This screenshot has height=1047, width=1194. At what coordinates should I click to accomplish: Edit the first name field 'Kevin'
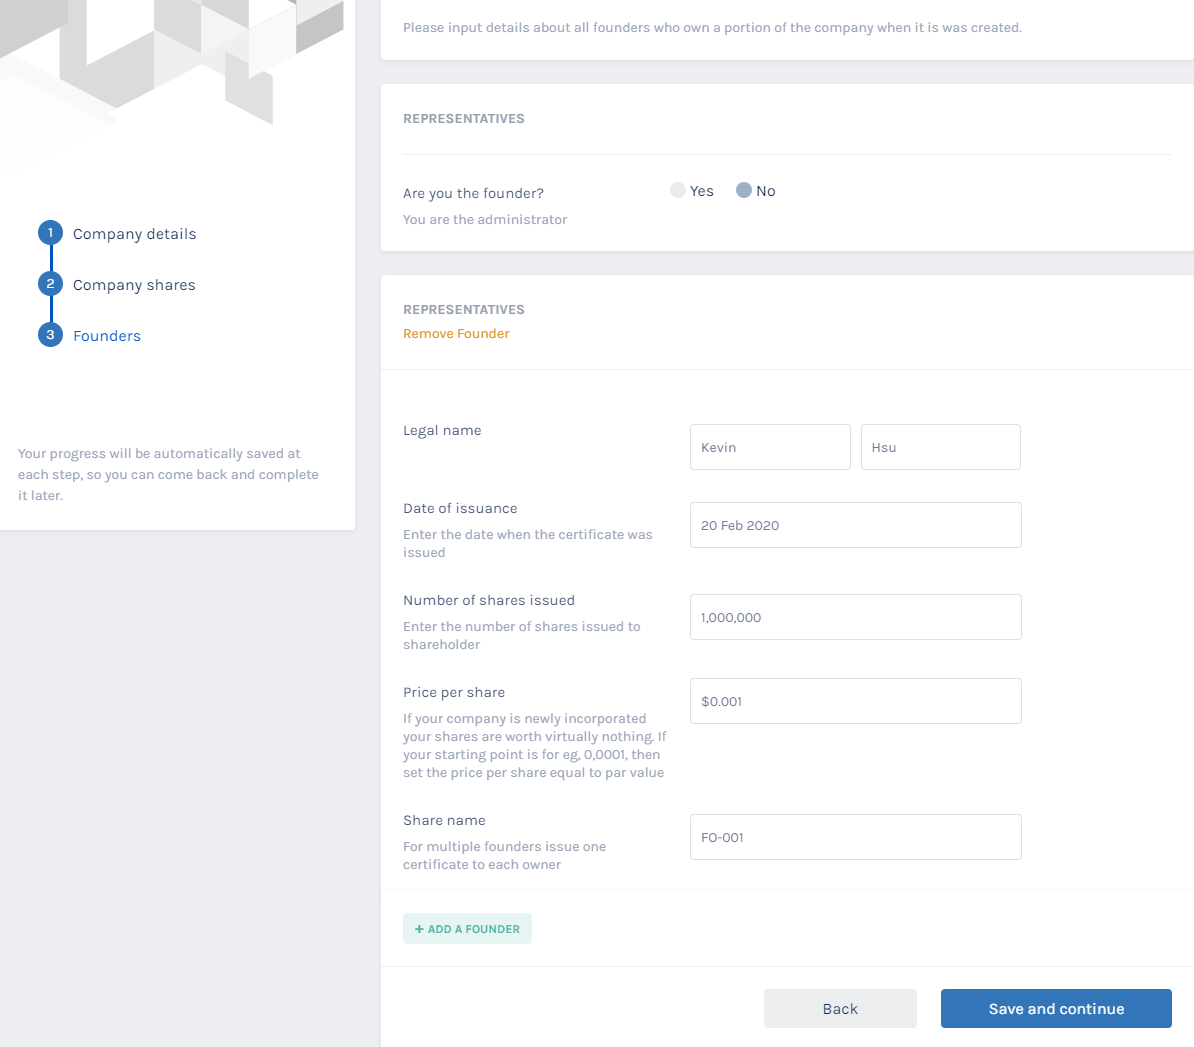click(x=770, y=447)
